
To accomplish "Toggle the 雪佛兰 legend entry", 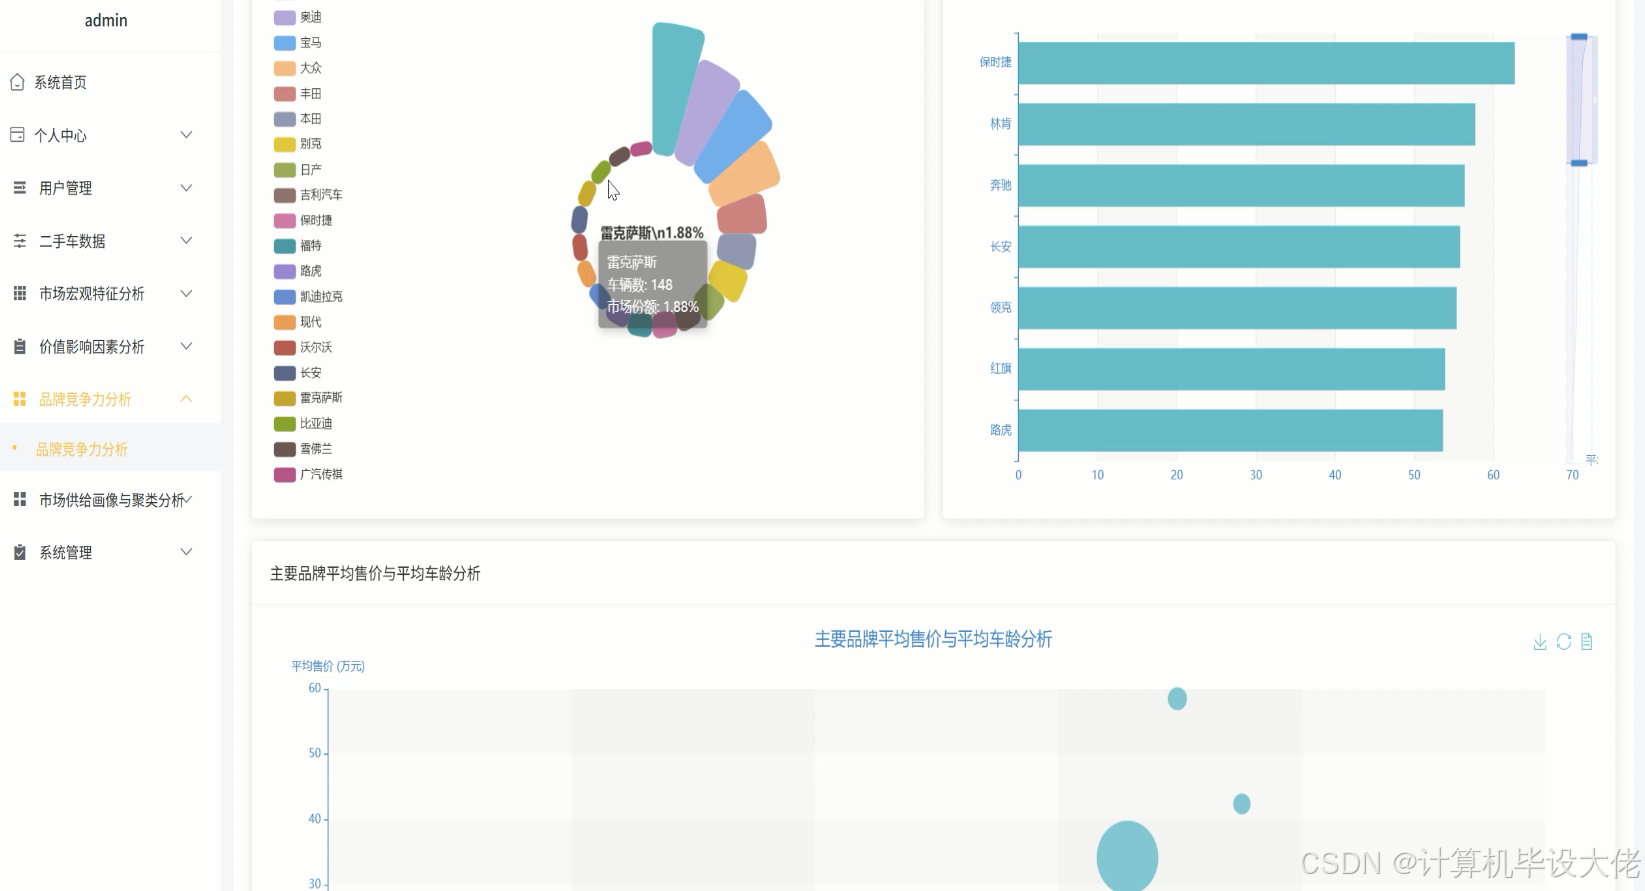I will [303, 449].
